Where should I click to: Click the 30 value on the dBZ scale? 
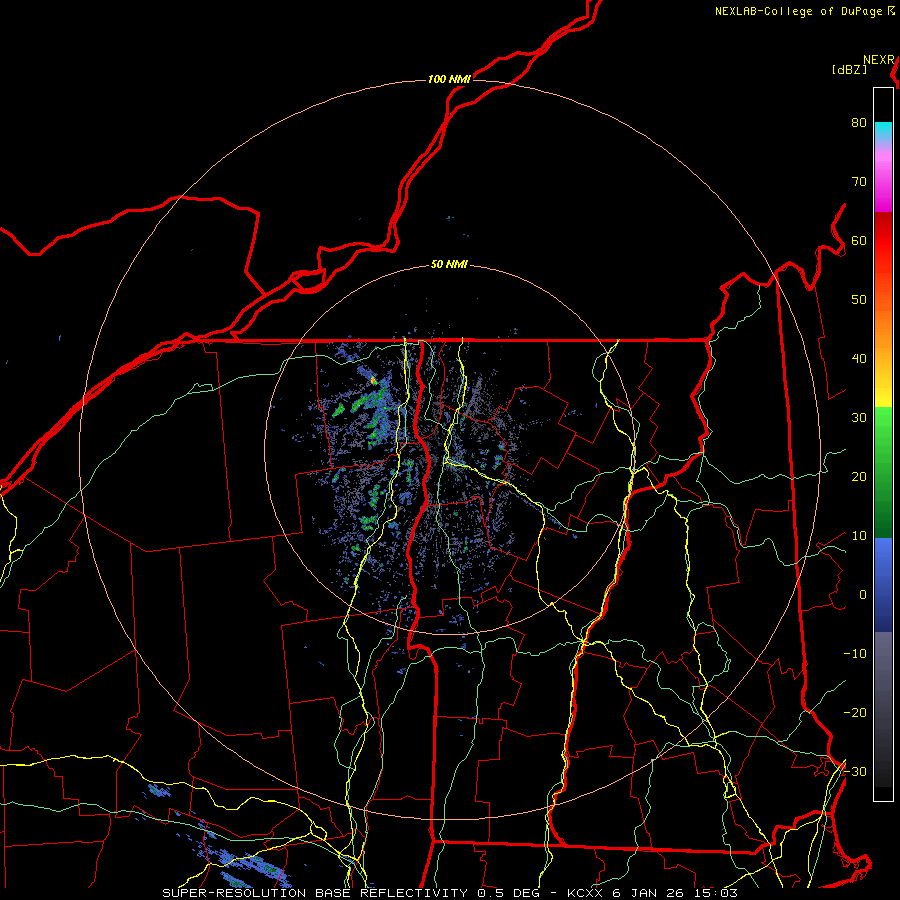(859, 417)
